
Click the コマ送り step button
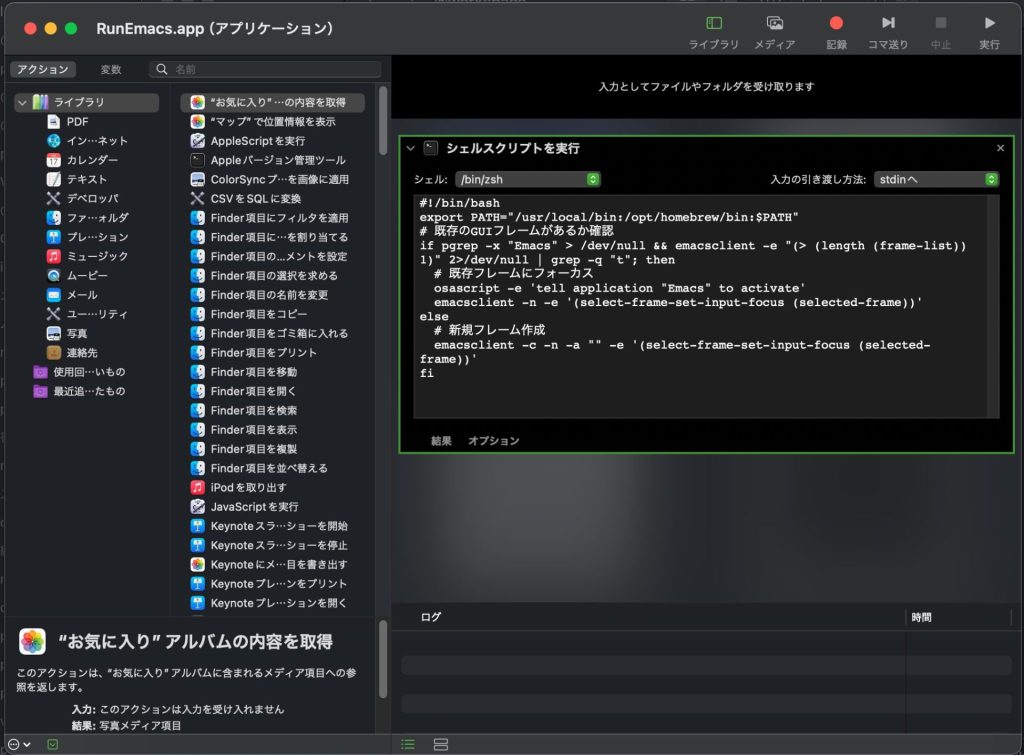click(x=888, y=32)
